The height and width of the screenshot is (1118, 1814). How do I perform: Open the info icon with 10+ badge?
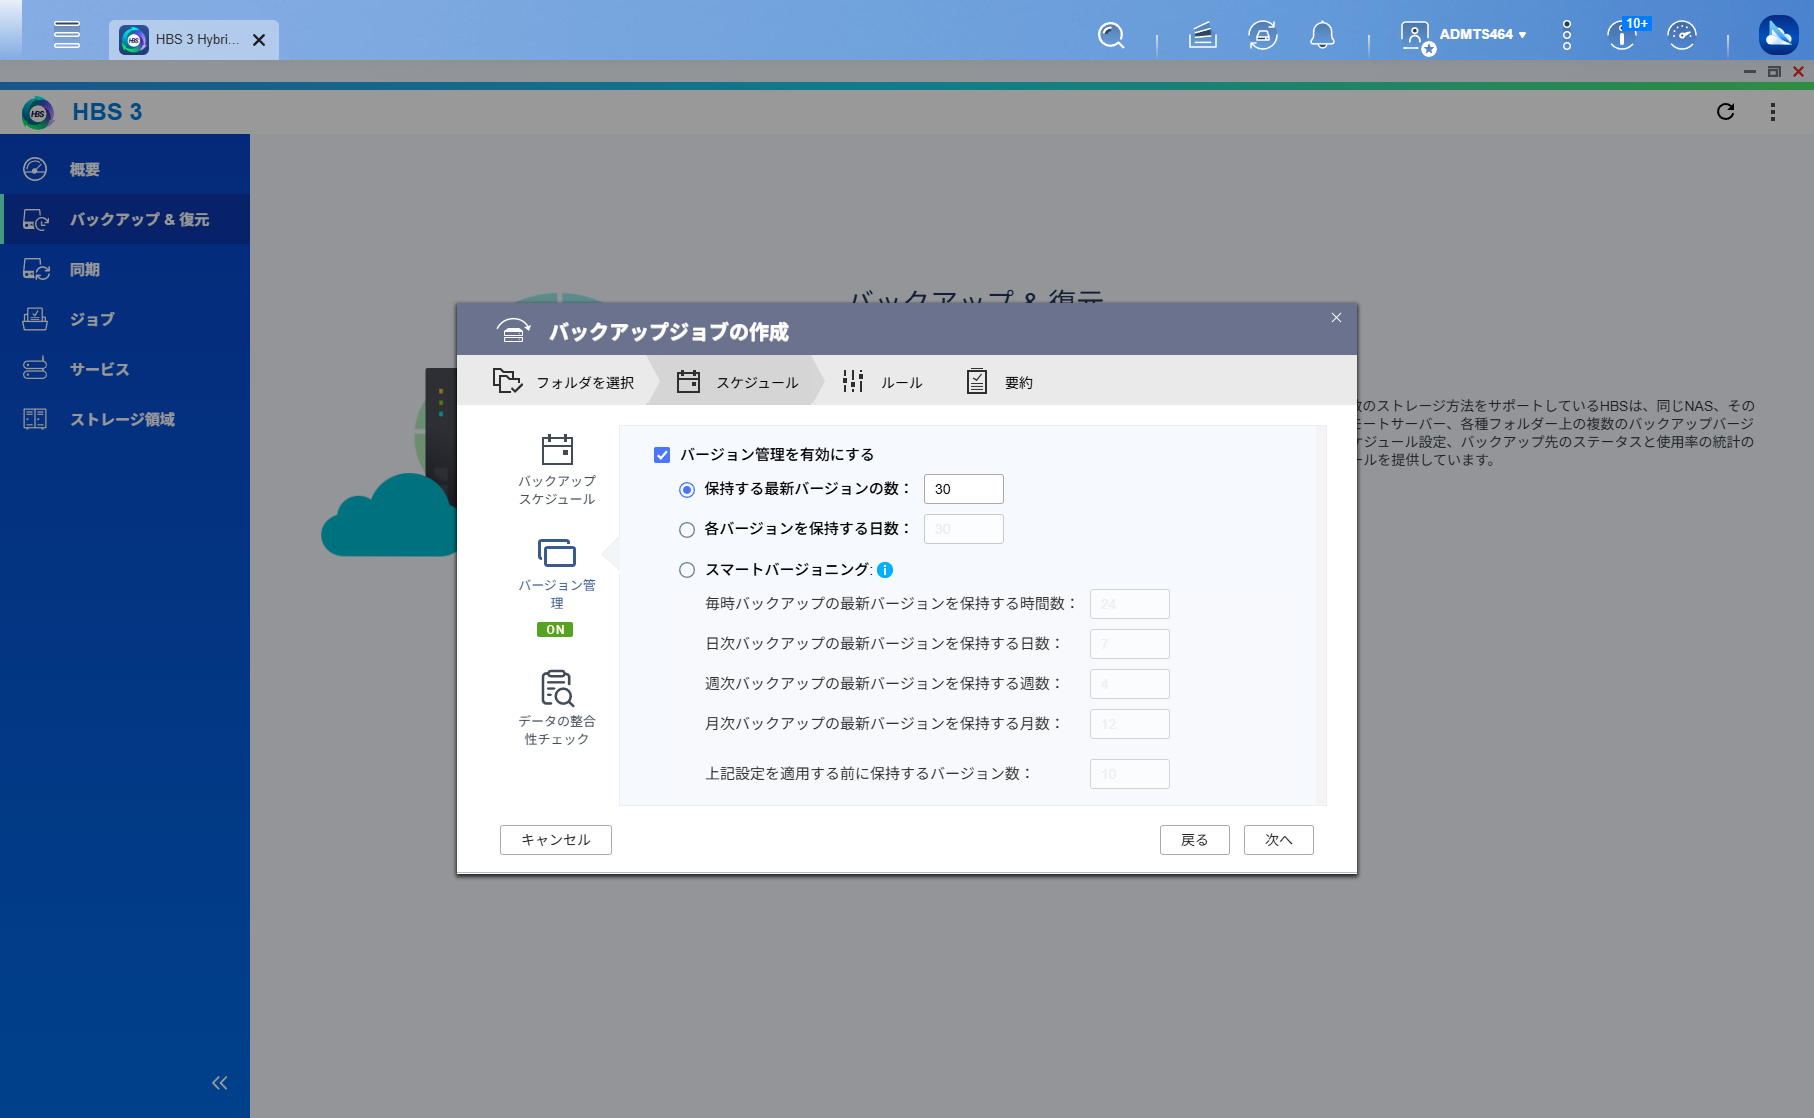pos(1622,36)
